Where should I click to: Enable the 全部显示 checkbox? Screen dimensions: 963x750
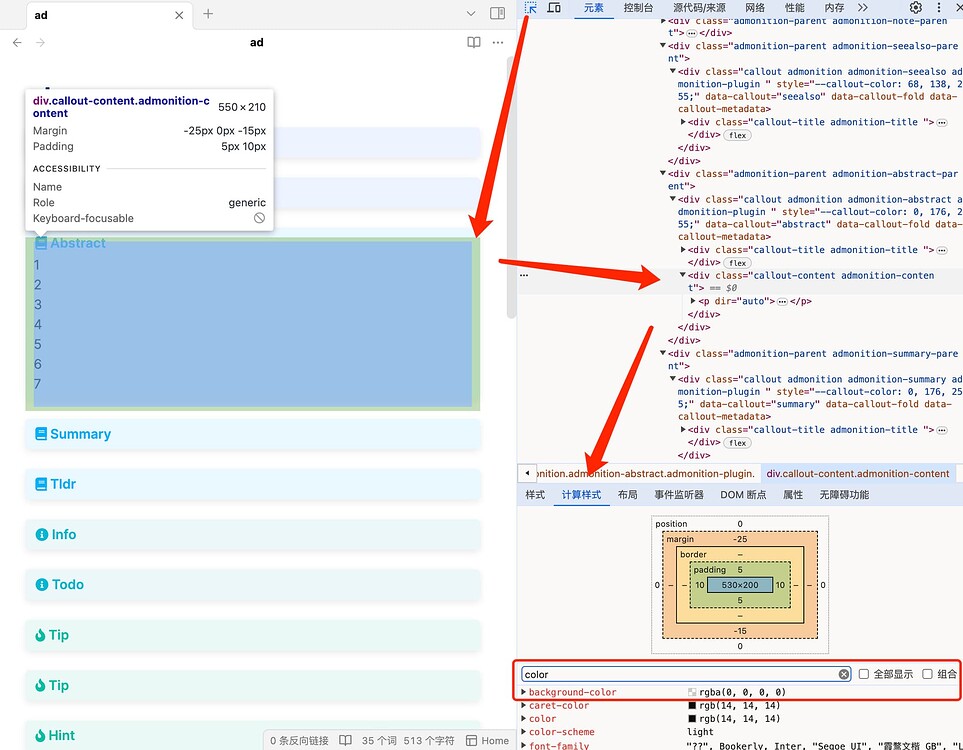pyautogui.click(x=864, y=674)
